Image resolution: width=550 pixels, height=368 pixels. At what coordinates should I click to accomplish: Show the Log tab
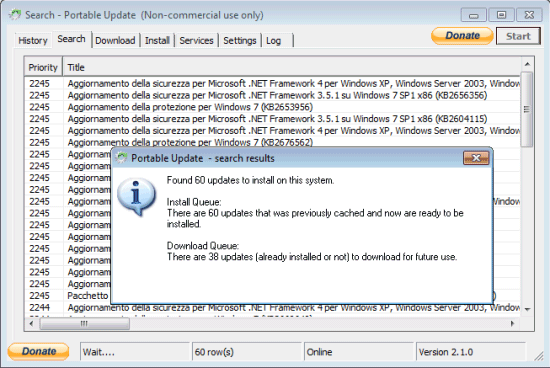point(274,40)
